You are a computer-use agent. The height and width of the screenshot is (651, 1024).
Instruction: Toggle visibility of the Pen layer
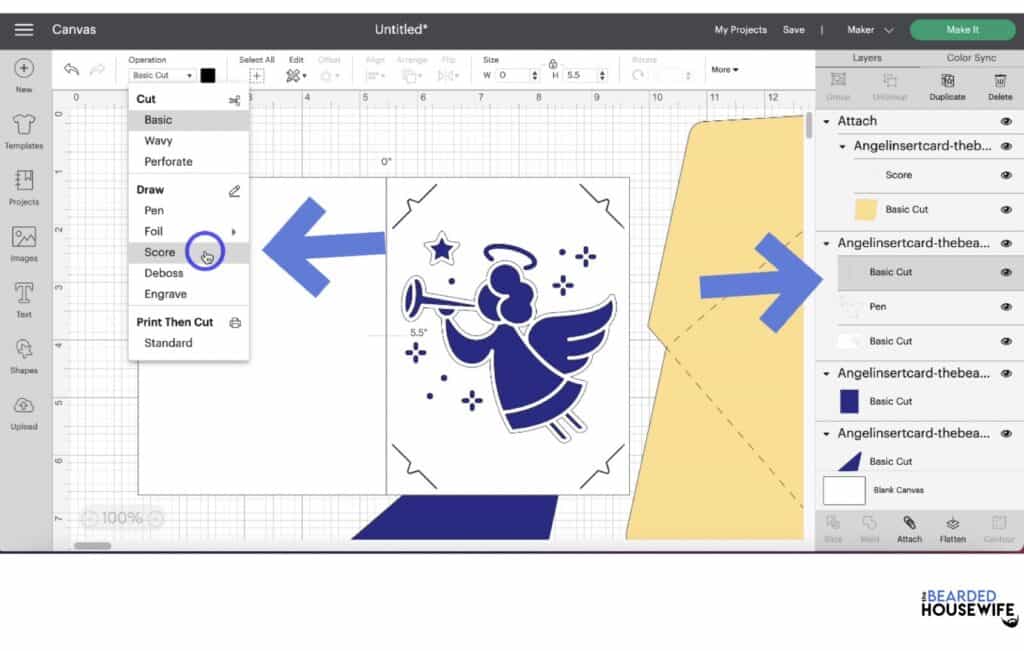point(1007,307)
